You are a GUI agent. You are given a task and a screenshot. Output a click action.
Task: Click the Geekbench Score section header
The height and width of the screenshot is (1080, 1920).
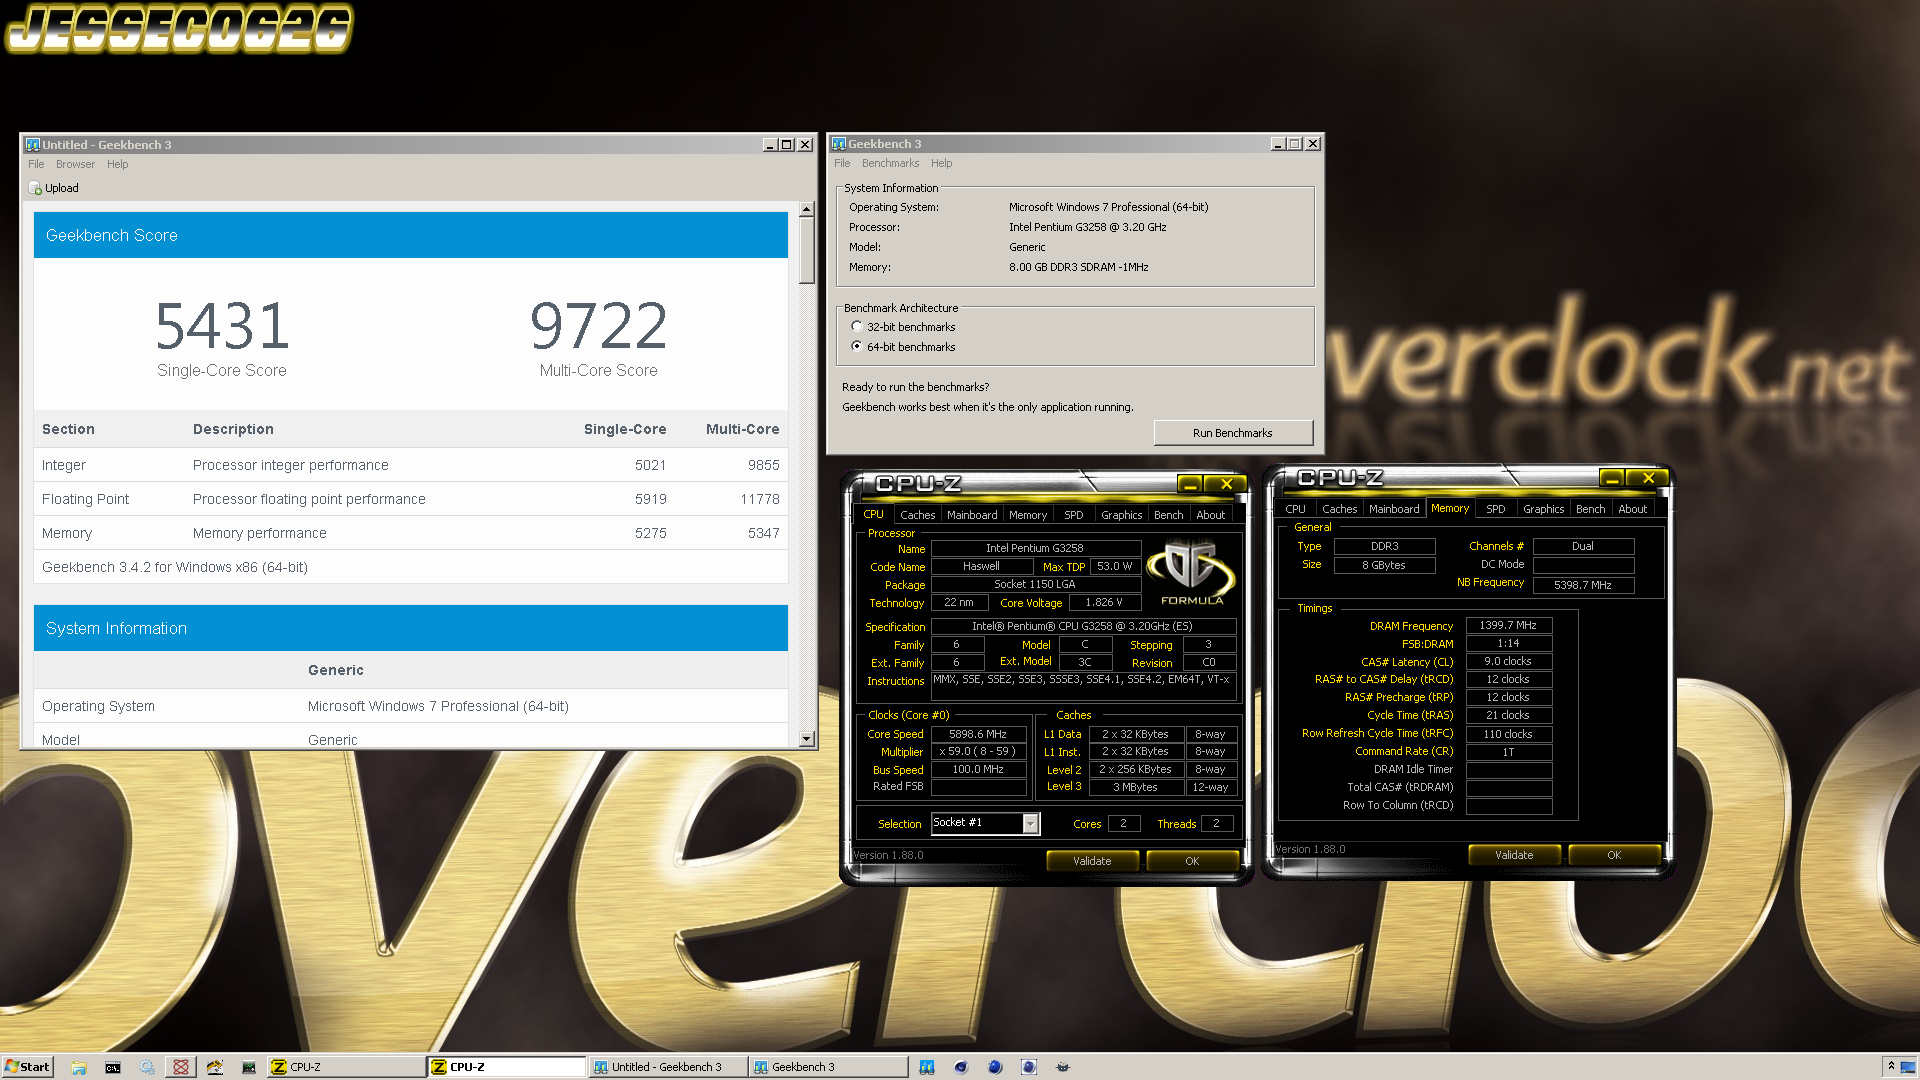pos(411,235)
